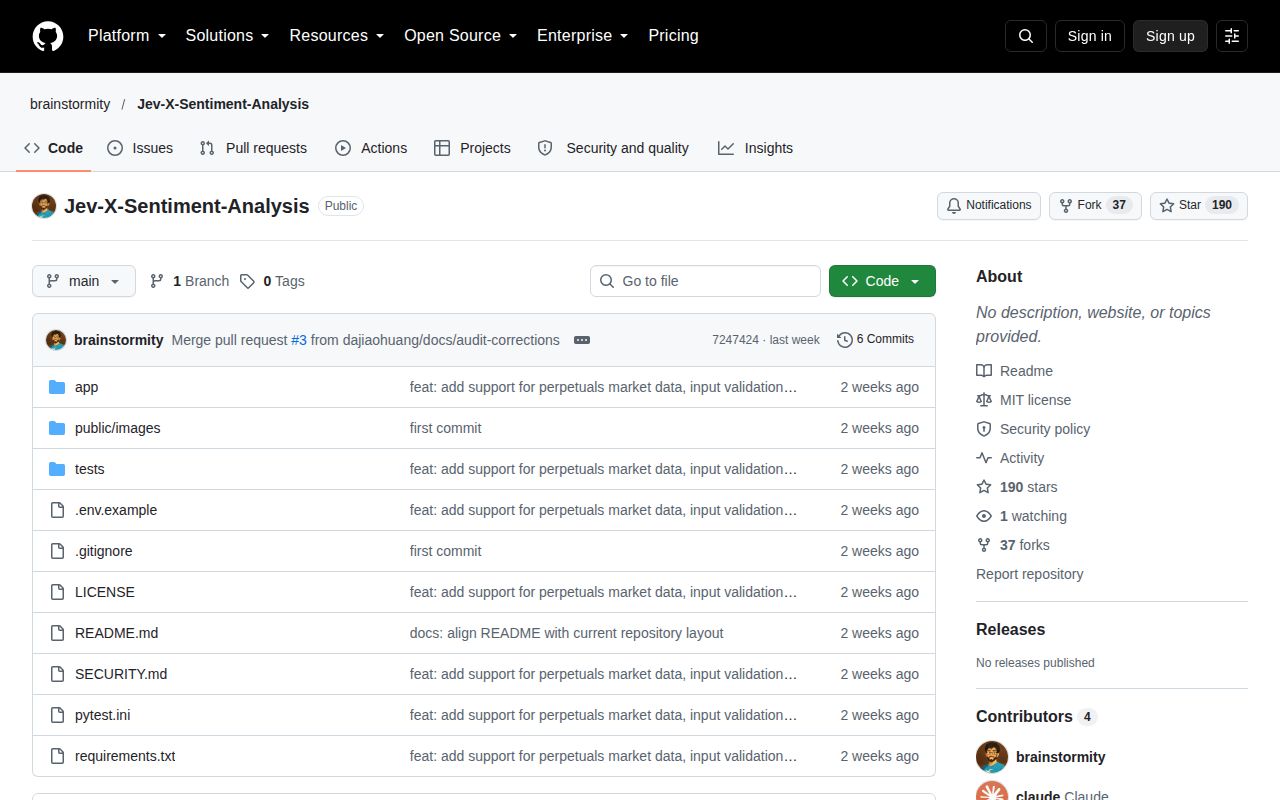View the 6 Commits history
The image size is (1280, 800).
point(875,340)
